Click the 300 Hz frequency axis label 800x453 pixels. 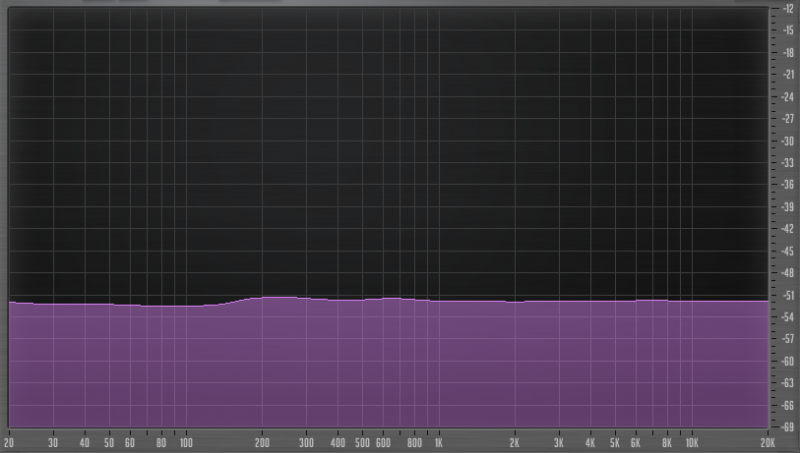tap(306, 442)
